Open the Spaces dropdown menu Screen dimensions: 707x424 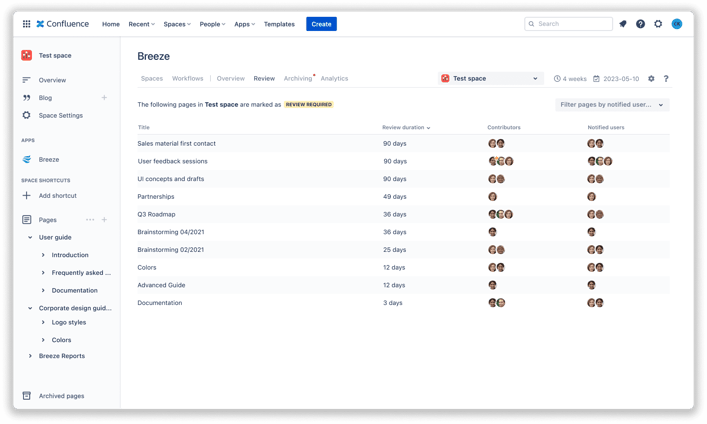(177, 24)
